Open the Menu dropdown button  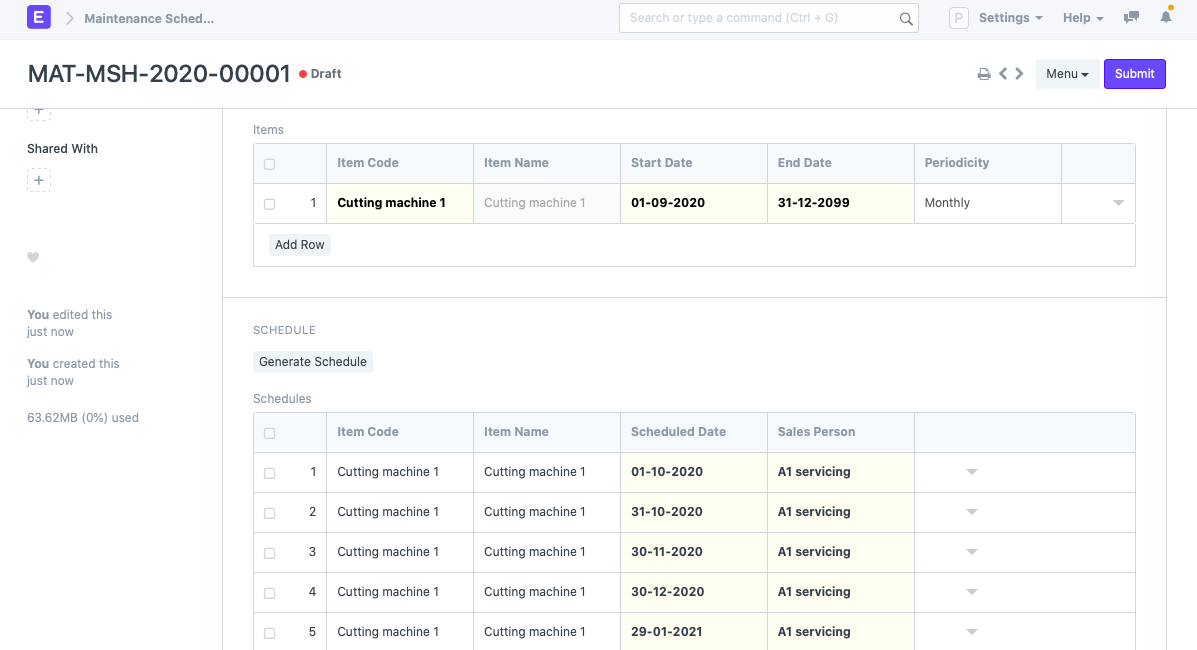[1067, 74]
